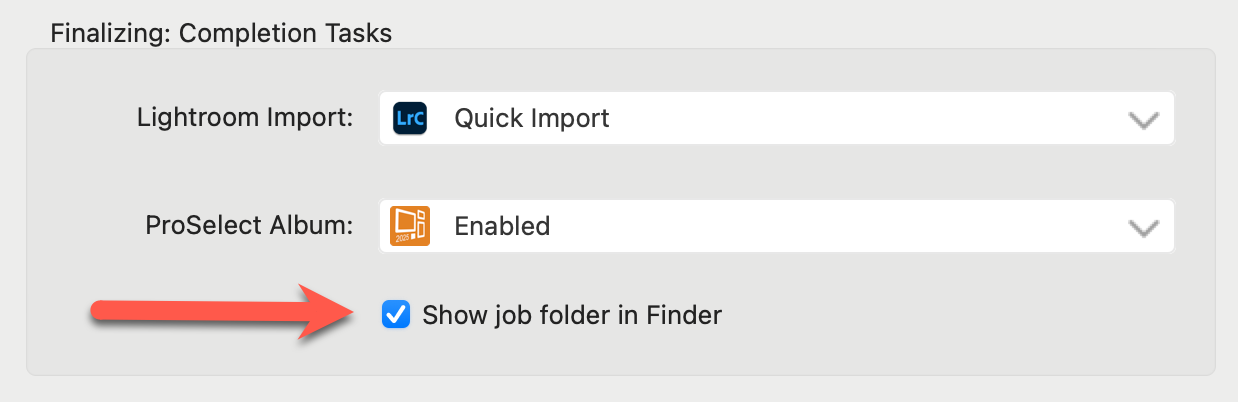Open the Quick Import combo box
This screenshot has width=1238, height=402.
(x=776, y=118)
